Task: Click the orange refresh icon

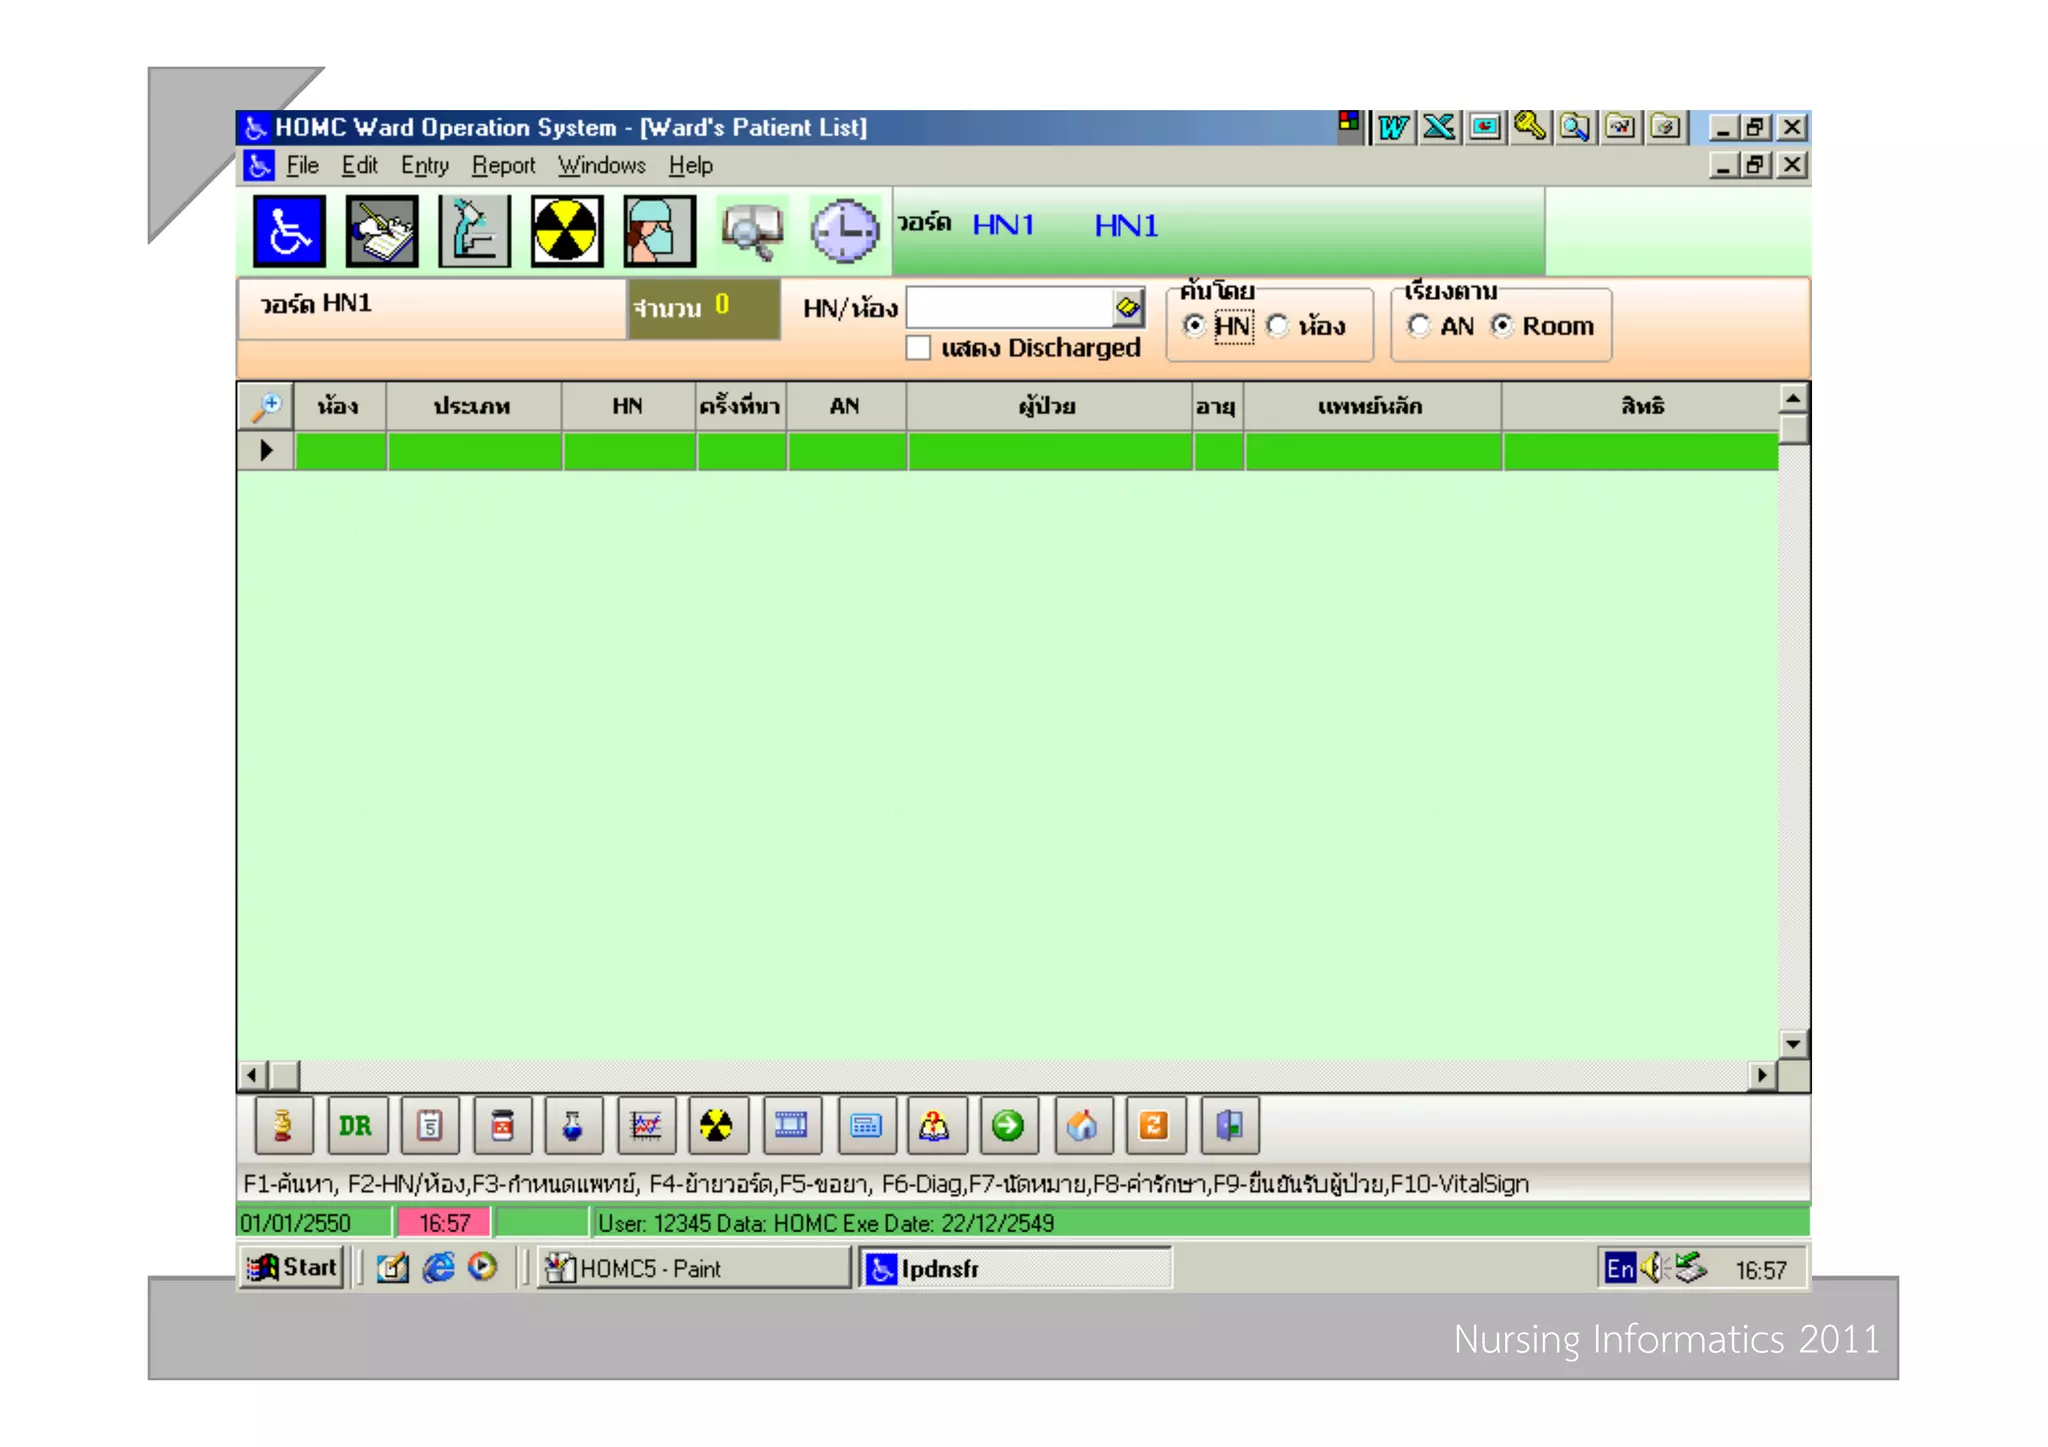Action: click(x=1154, y=1126)
